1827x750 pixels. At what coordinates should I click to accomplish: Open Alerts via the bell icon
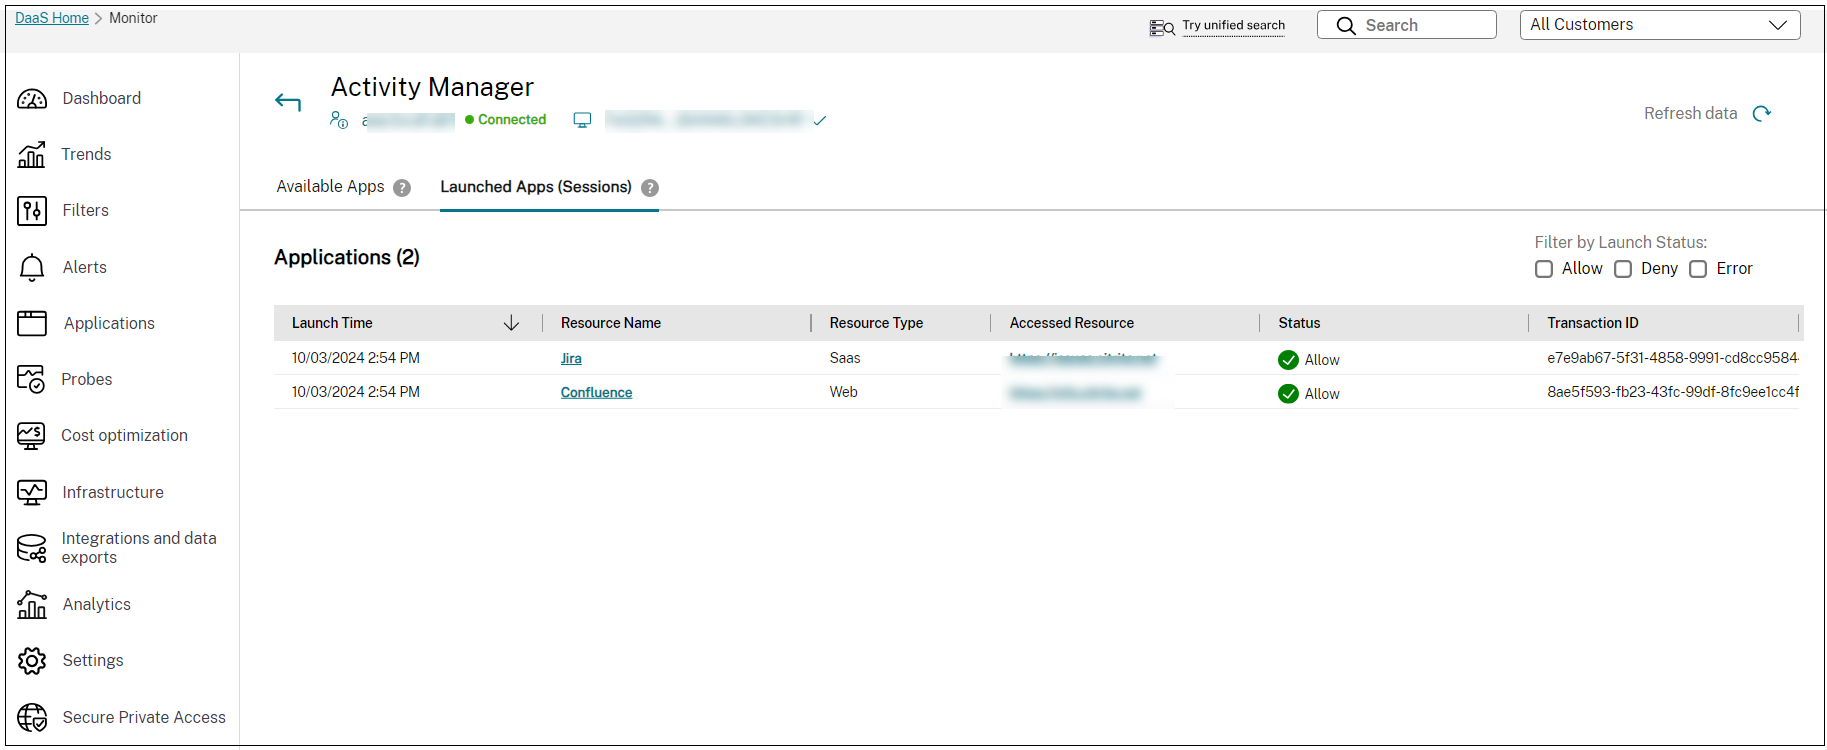32,268
